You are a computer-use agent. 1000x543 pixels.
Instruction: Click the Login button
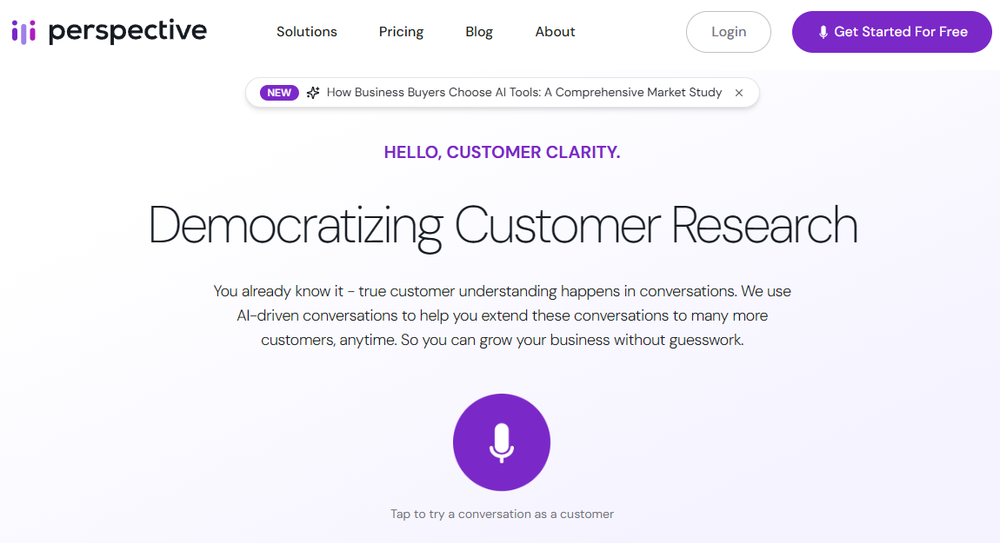728,32
